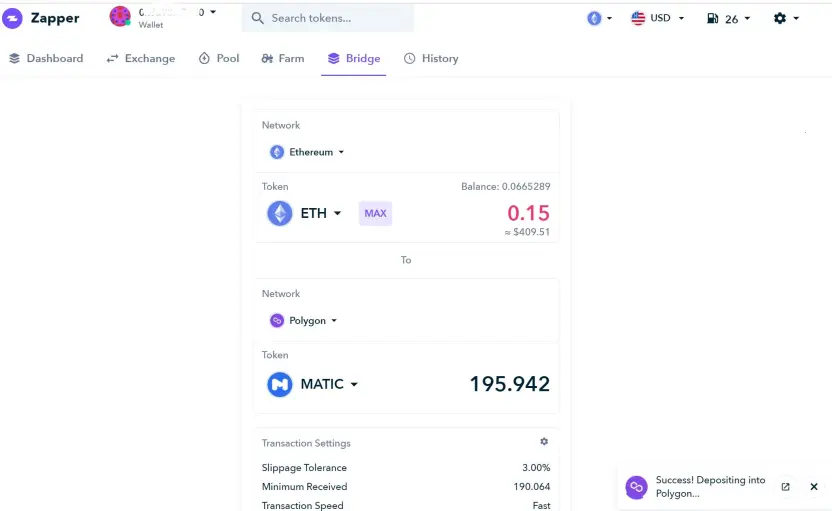
Task: Expand the MATIC token dropdown
Action: tap(329, 384)
